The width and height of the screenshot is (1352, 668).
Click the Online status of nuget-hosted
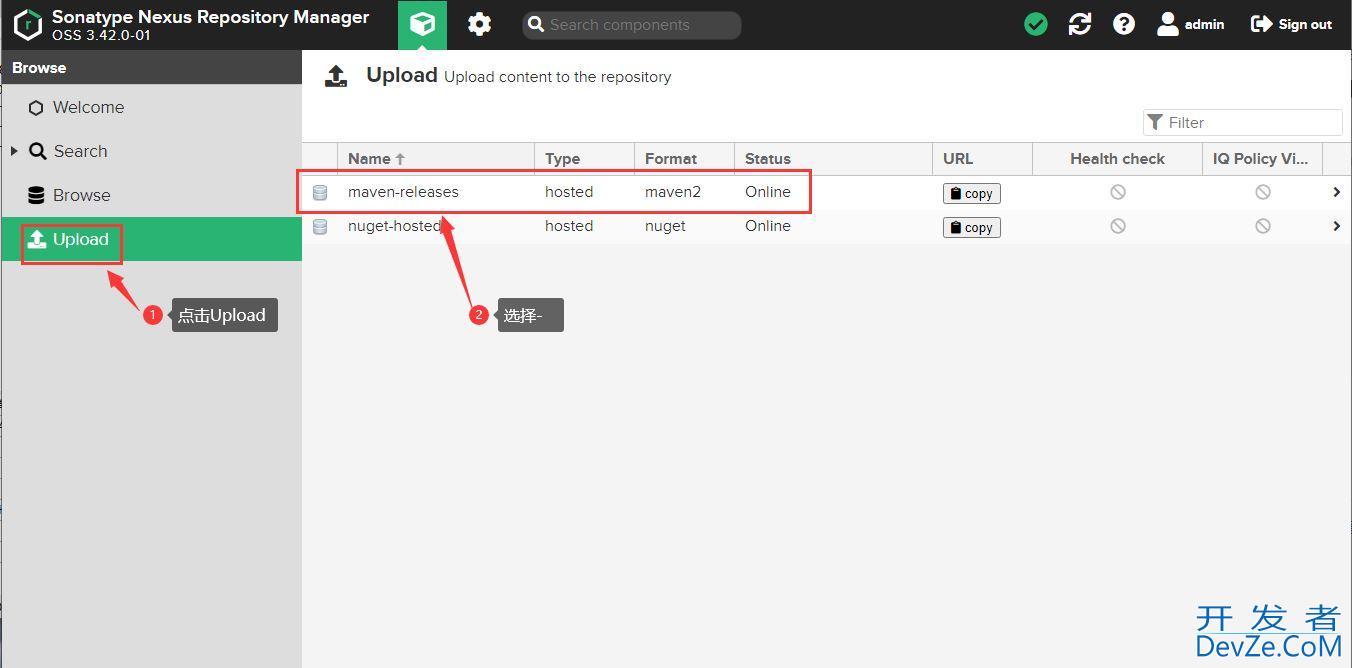point(768,226)
